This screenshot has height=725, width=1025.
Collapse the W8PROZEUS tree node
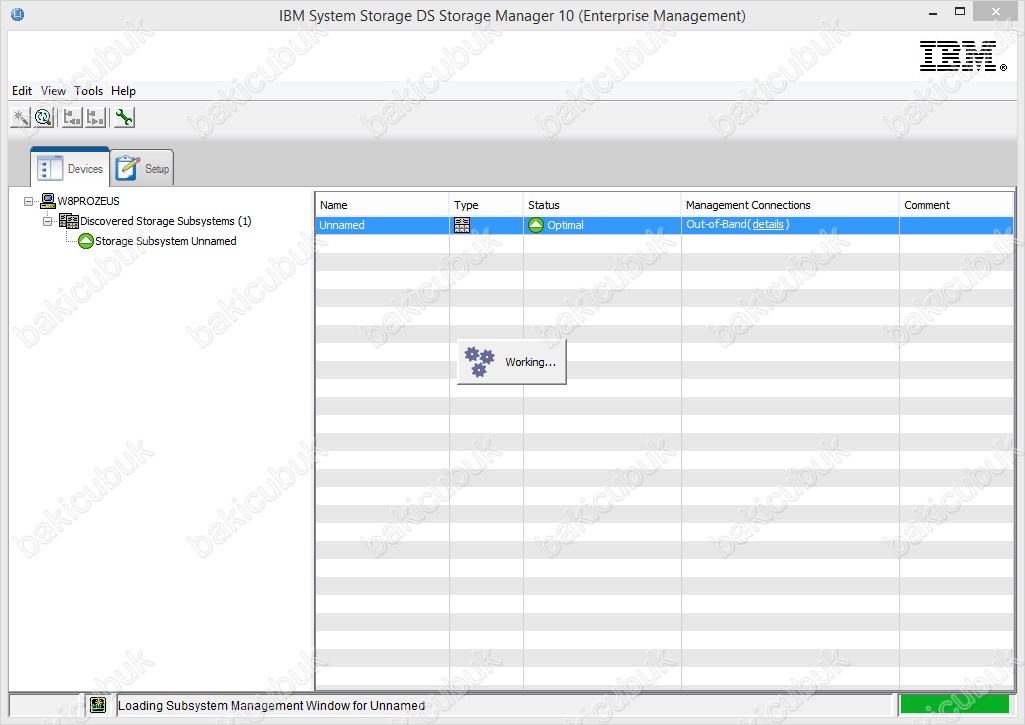(x=28, y=201)
